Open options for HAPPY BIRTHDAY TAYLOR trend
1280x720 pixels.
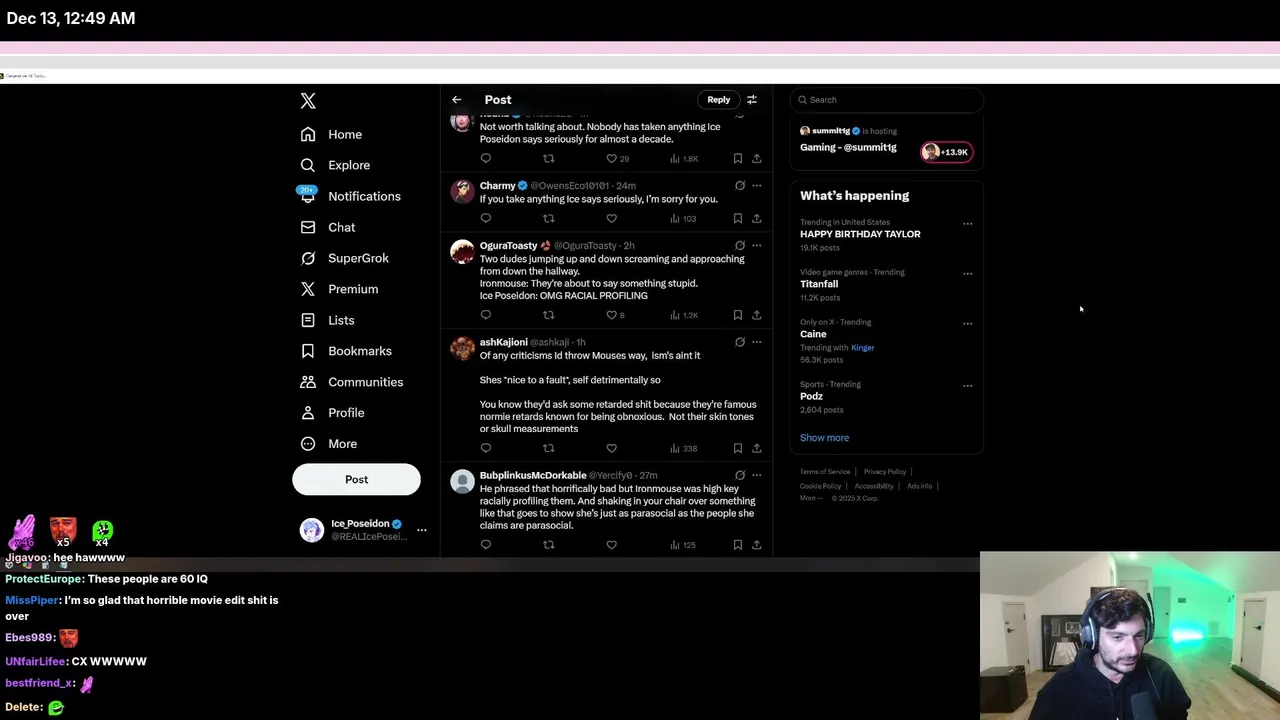tap(967, 224)
